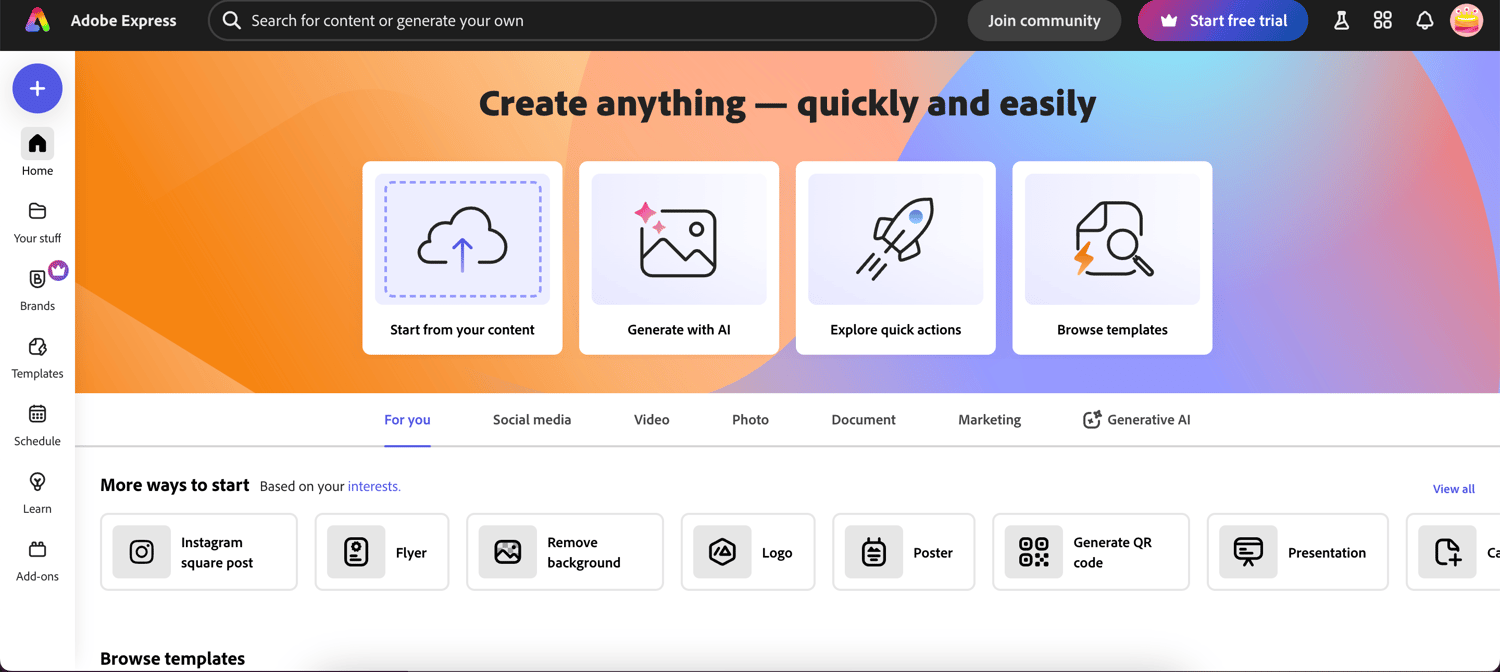Click the Instagram square post icon
The image size is (1500, 672).
[142, 552]
